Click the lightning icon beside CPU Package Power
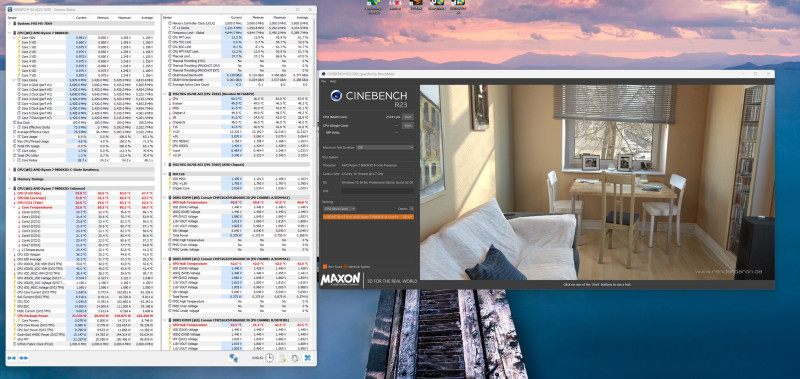This screenshot has width=800, height=379. (x=15, y=316)
